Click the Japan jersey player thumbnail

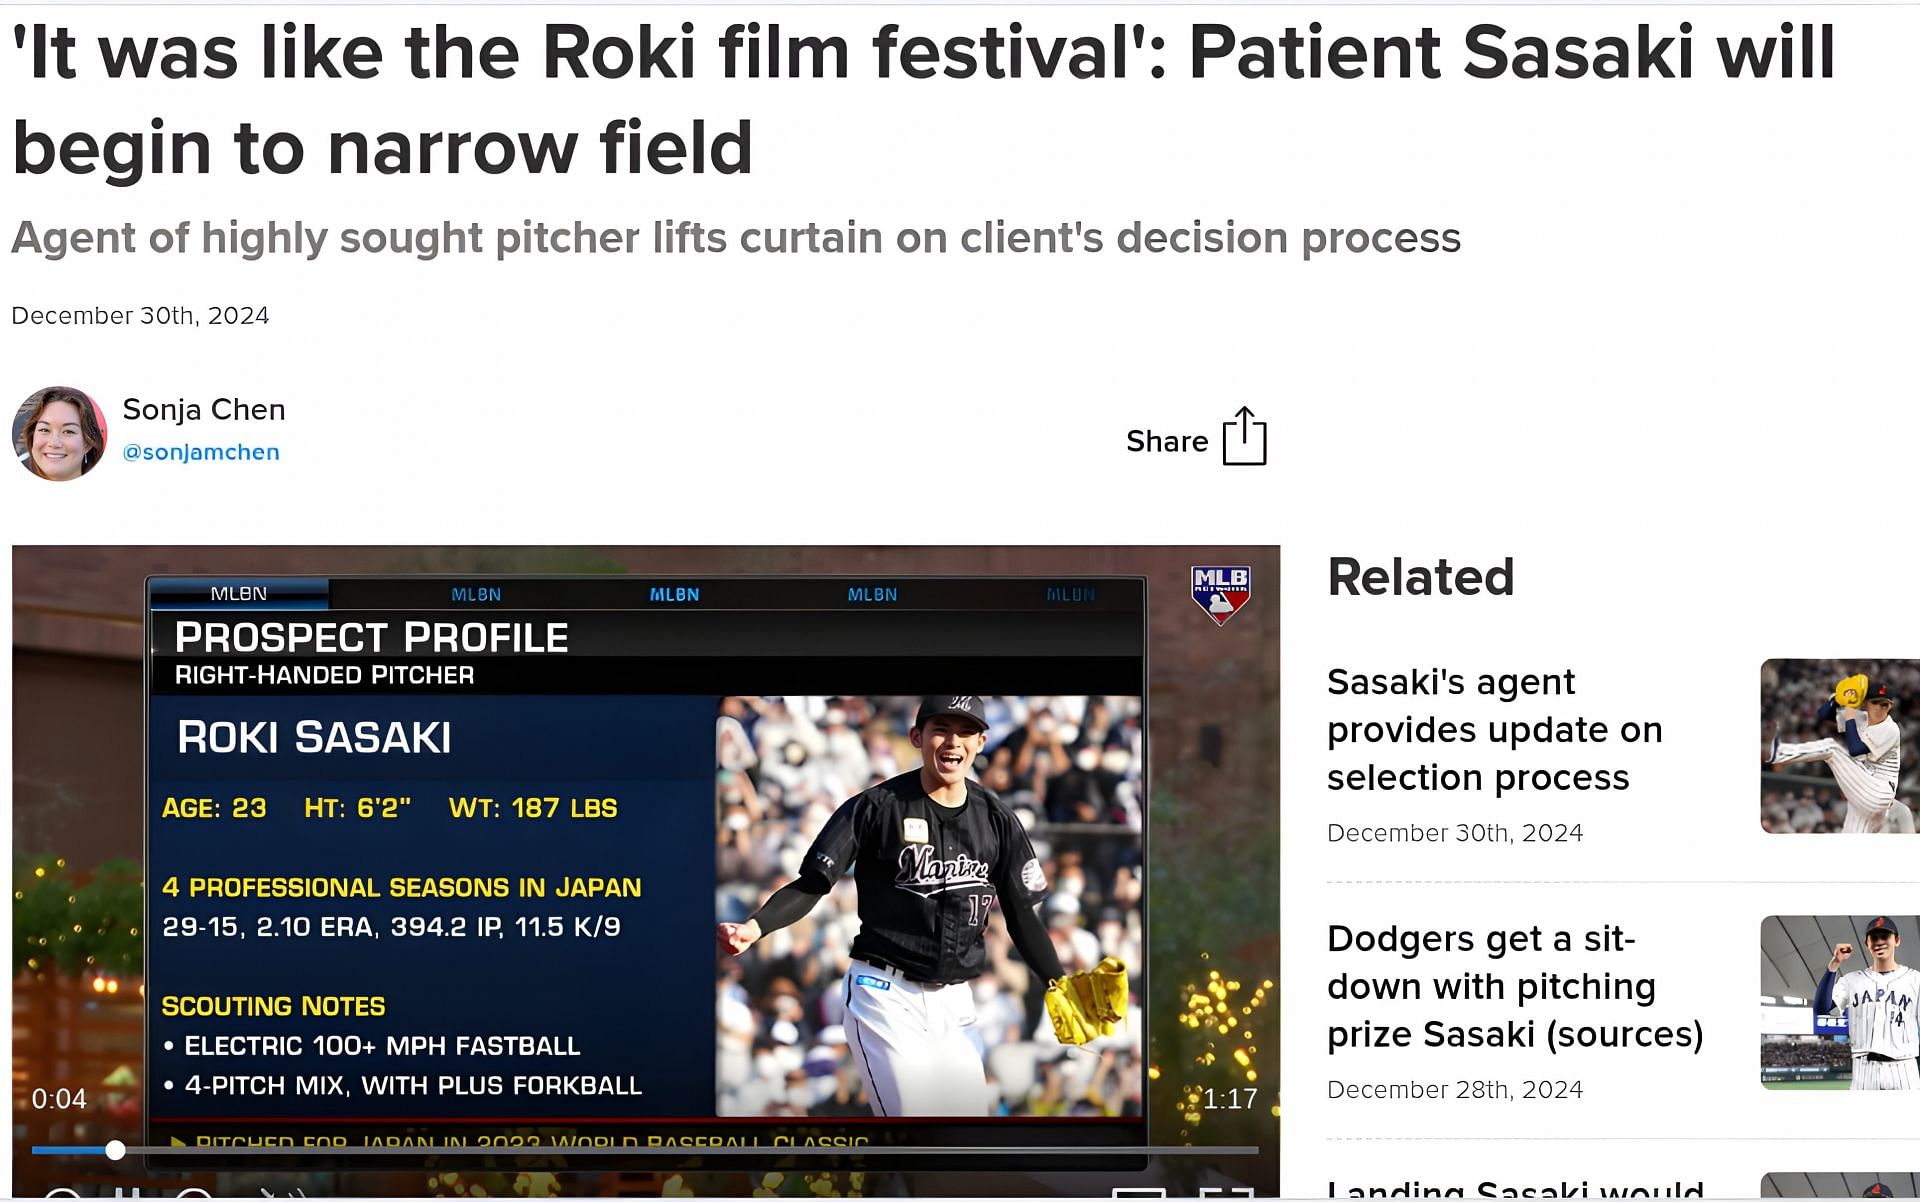[x=1839, y=1002]
